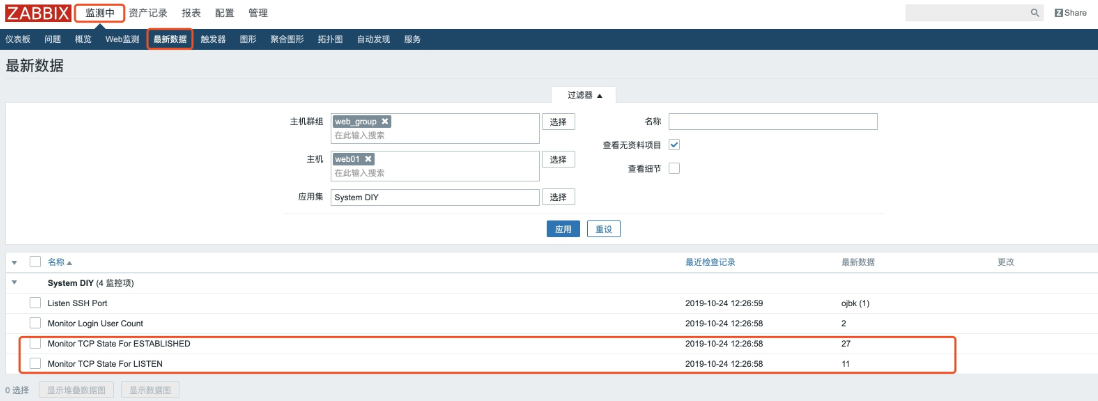
Task: Click 选择 next to 应用集
Action: tap(558, 197)
